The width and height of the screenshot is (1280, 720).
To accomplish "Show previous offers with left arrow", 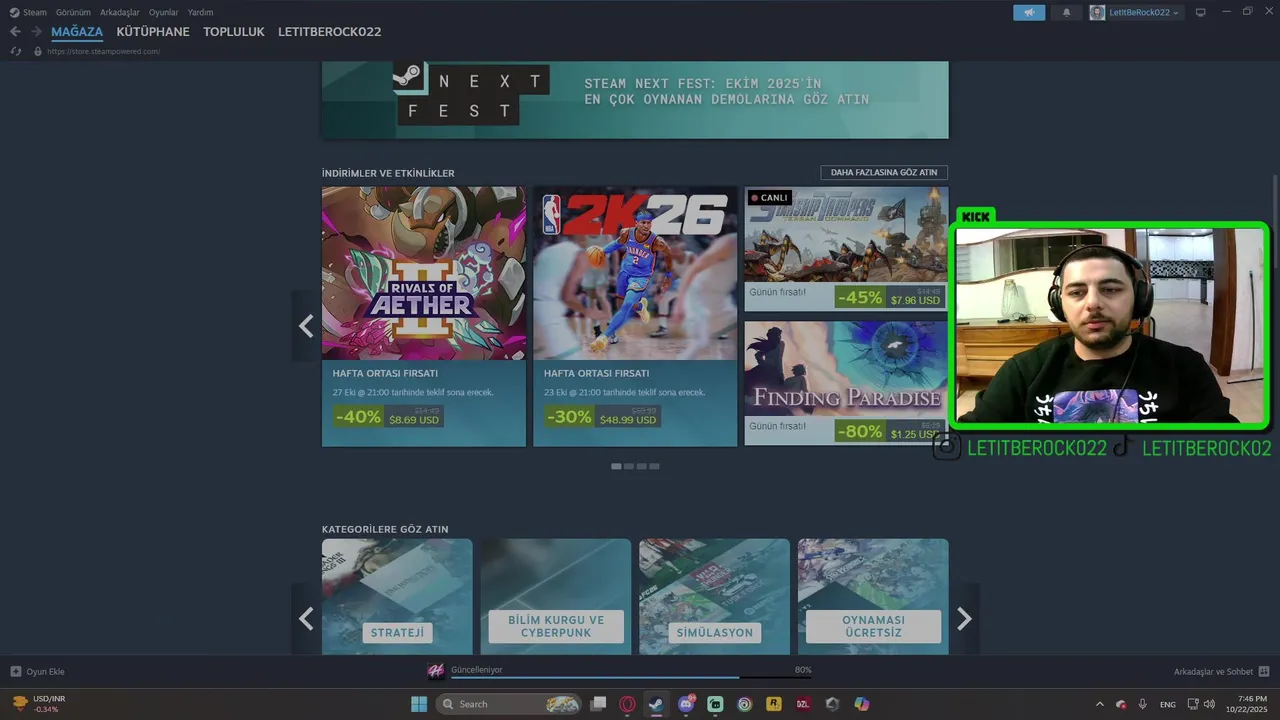I will point(306,326).
